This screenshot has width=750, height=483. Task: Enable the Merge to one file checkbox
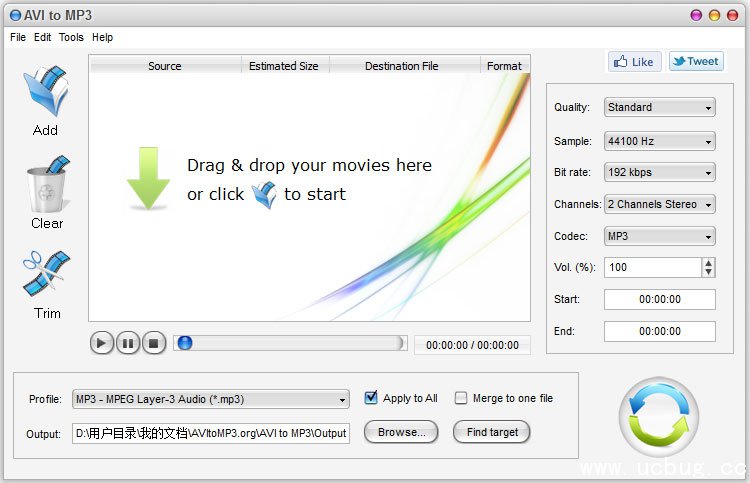461,398
